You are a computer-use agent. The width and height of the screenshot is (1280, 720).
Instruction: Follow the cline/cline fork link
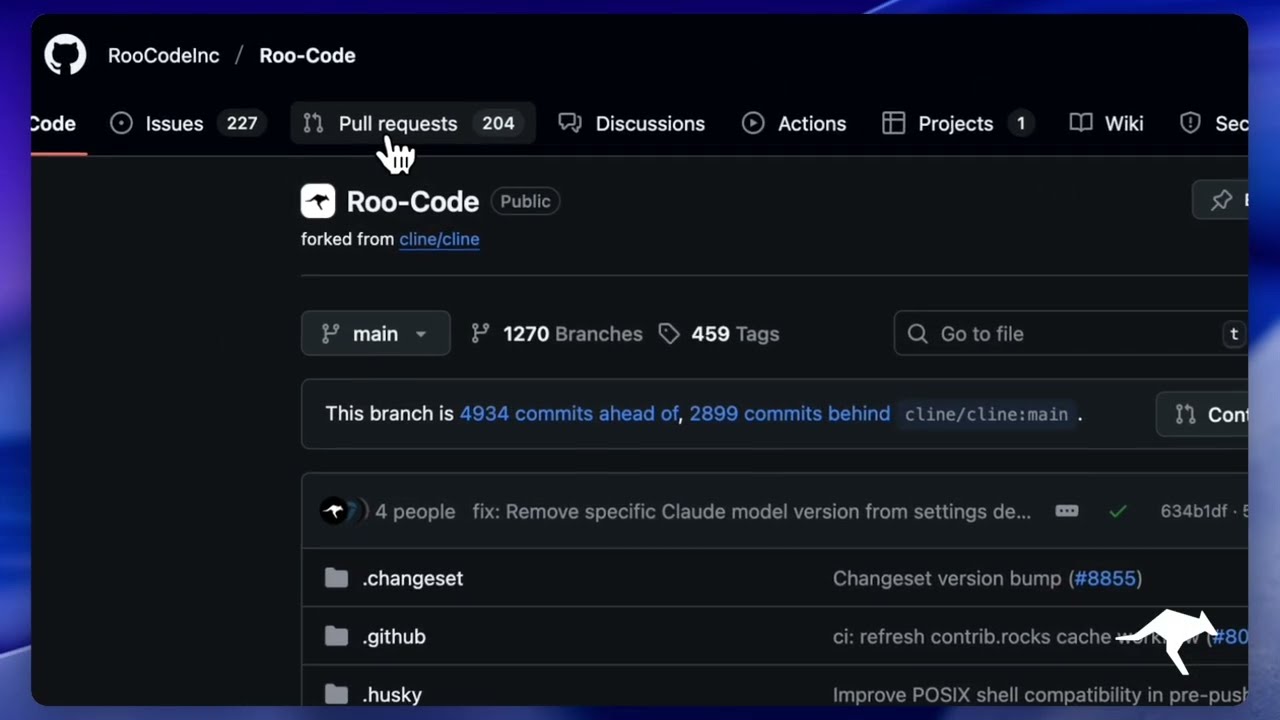439,239
